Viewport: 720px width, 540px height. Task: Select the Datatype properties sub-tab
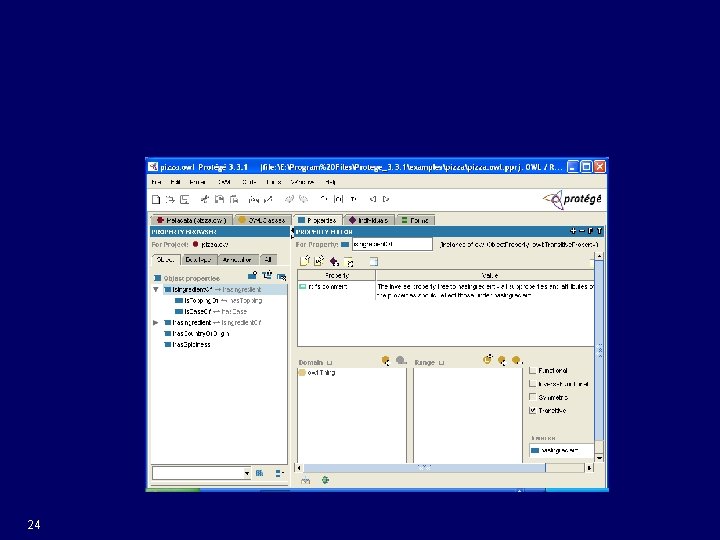[x=198, y=260]
